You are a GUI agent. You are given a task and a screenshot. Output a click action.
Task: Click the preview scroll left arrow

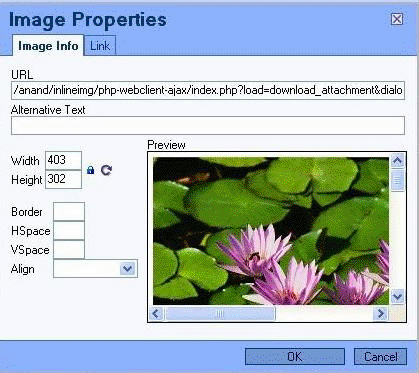pyautogui.click(x=156, y=313)
